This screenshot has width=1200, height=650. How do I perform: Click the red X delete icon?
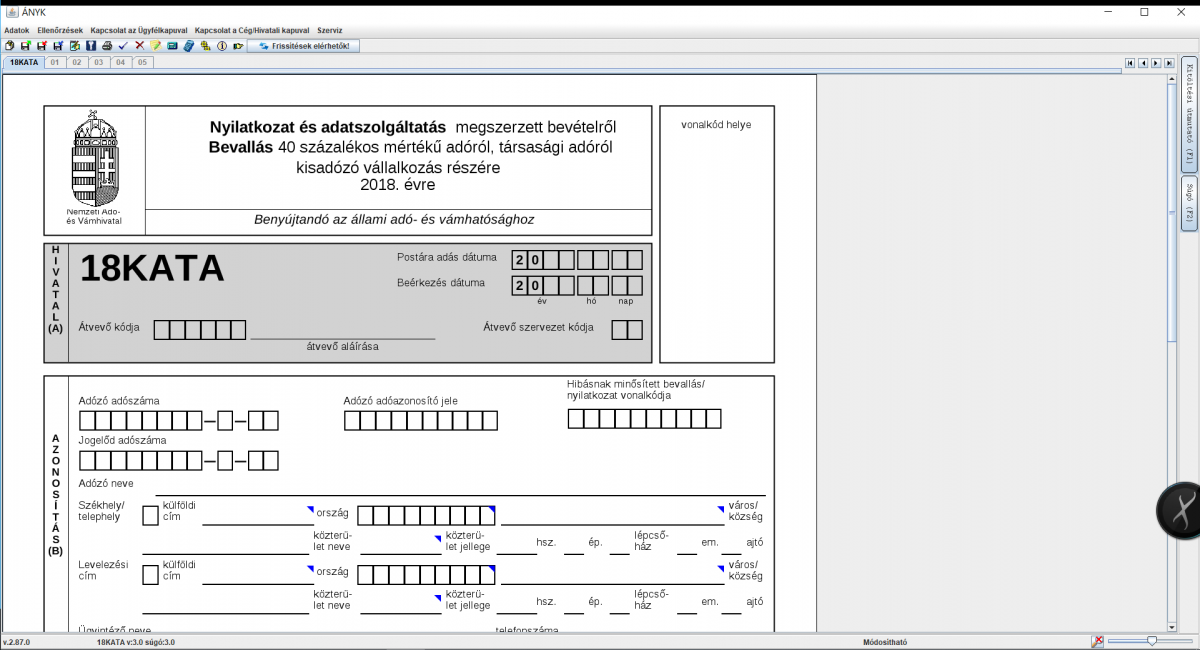click(139, 46)
